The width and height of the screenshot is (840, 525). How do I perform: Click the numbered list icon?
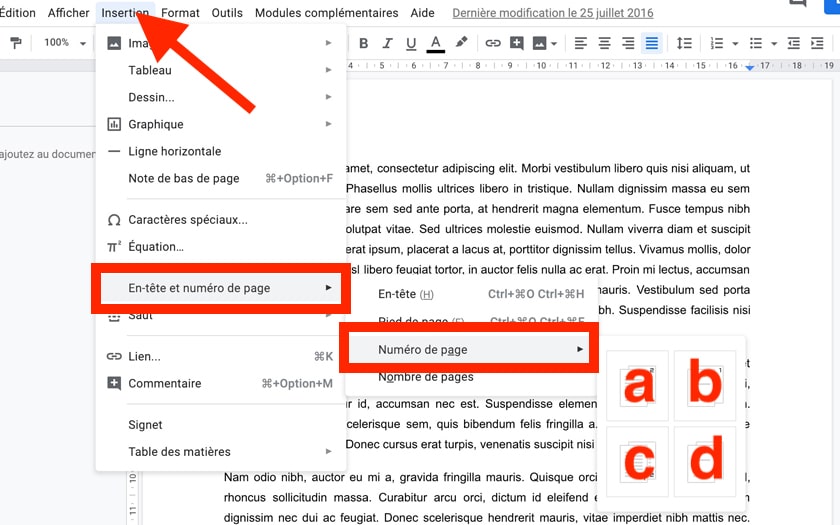[717, 43]
